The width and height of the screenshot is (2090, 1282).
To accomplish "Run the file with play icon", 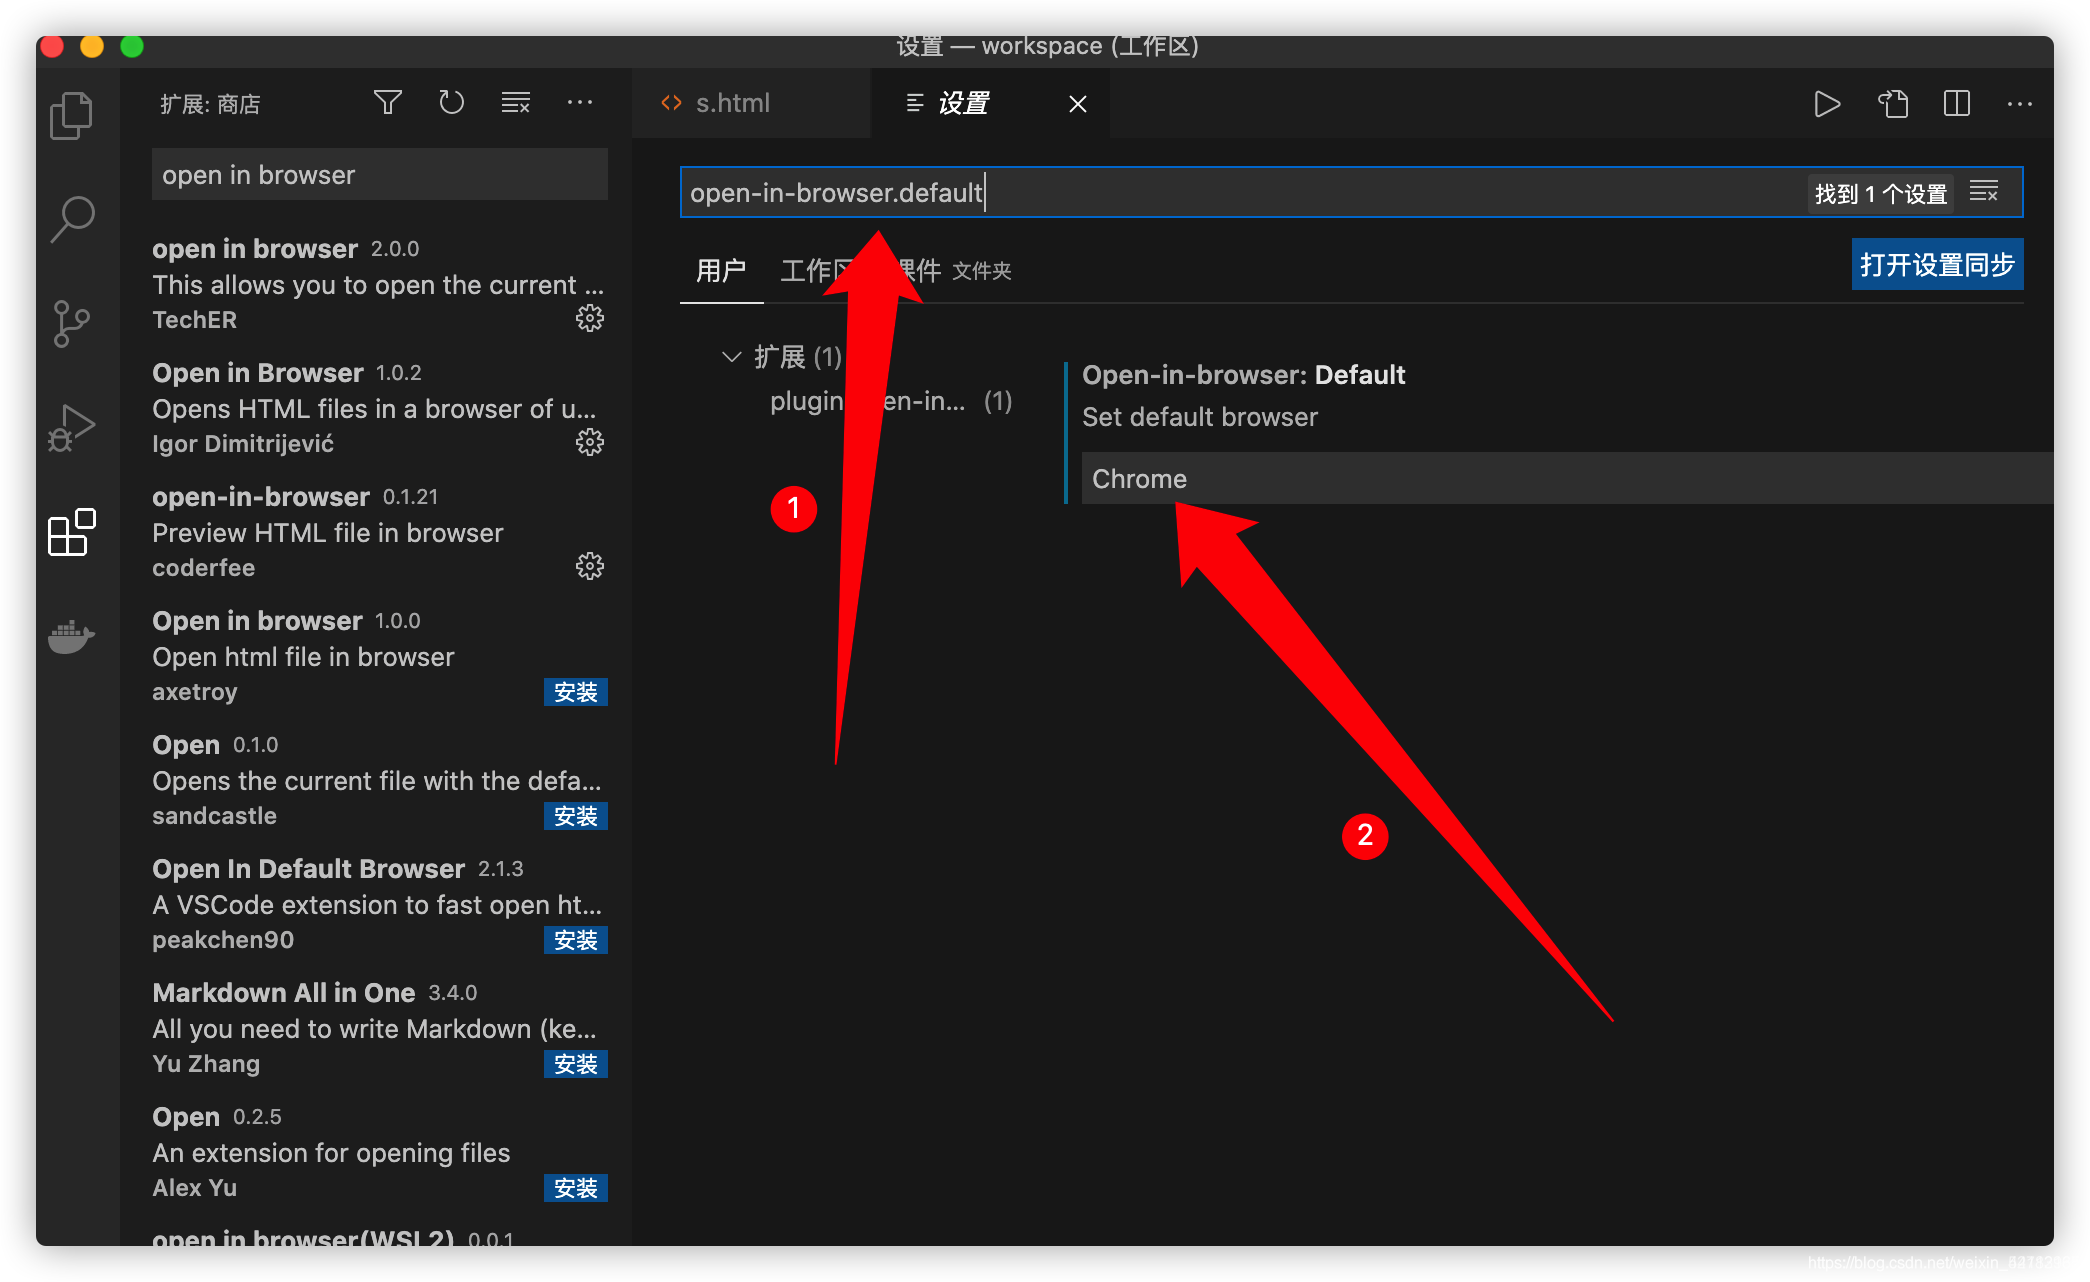I will tap(1827, 104).
